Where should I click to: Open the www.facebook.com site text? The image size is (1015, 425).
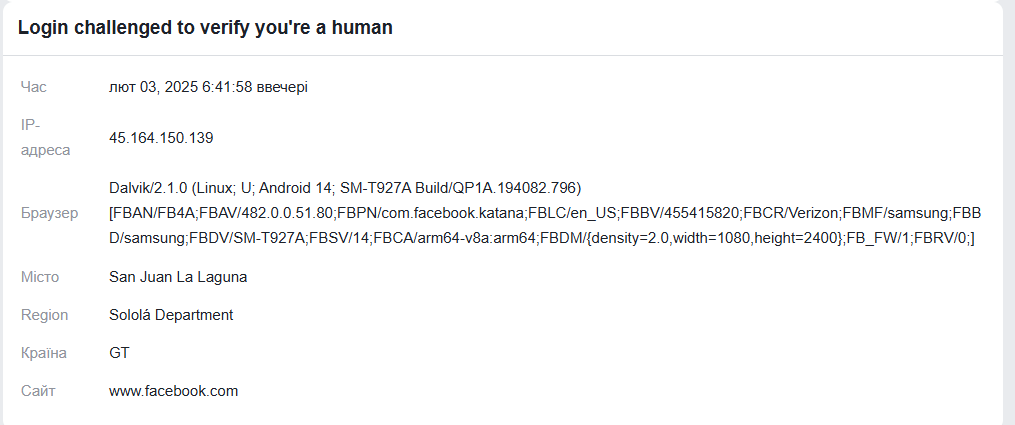click(173, 391)
